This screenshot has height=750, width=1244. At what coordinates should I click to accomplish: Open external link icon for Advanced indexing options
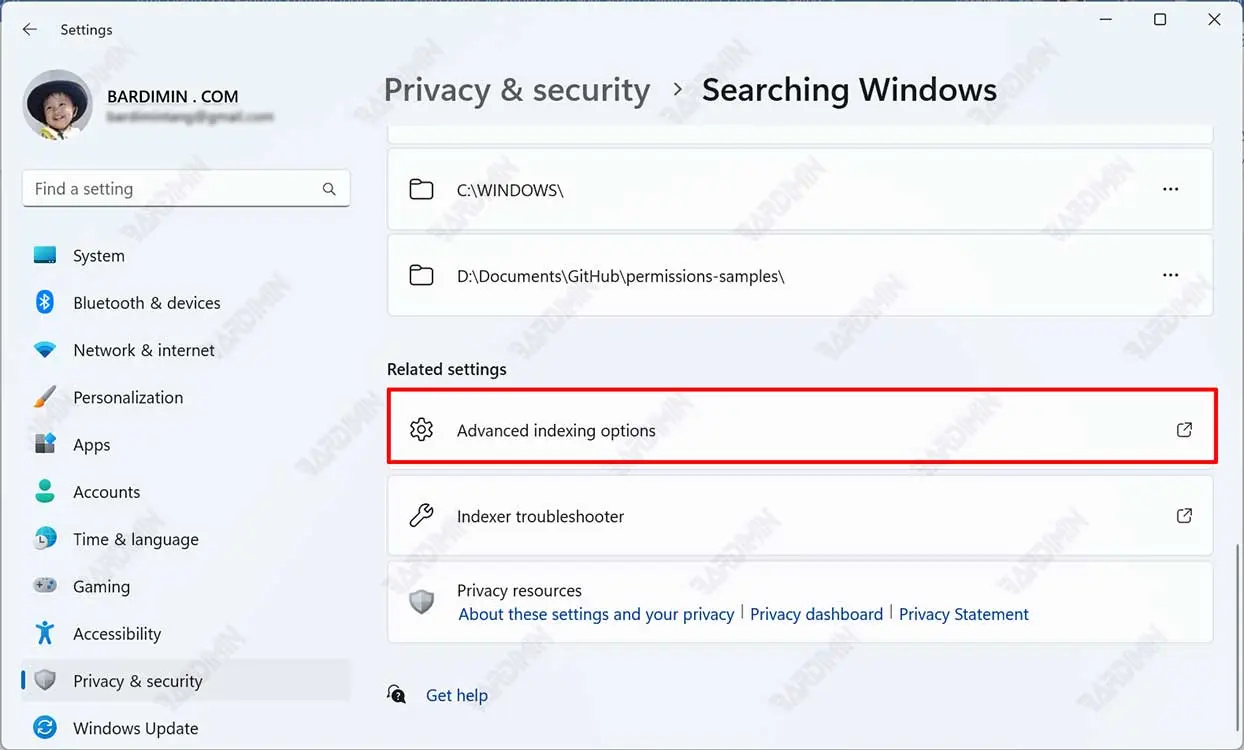(1184, 430)
